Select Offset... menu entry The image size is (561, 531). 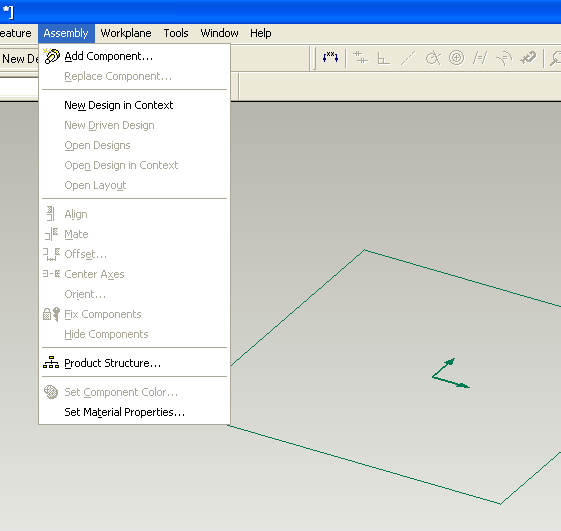coord(135,254)
